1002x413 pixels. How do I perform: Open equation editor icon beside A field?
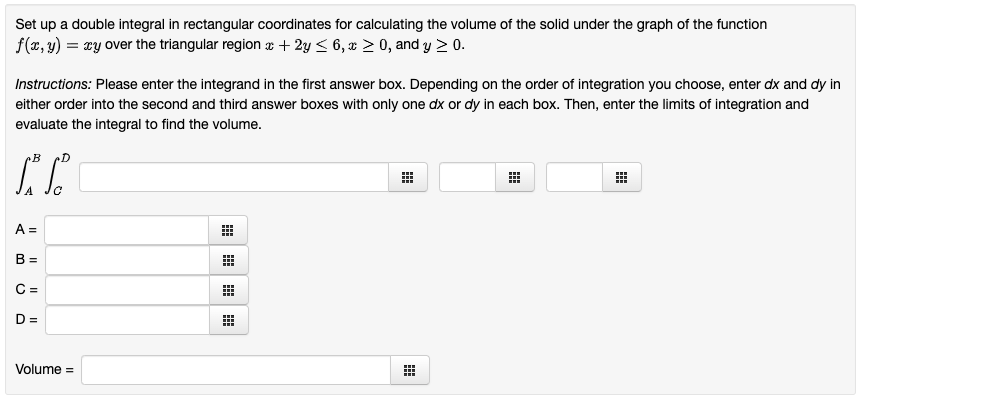click(x=227, y=230)
